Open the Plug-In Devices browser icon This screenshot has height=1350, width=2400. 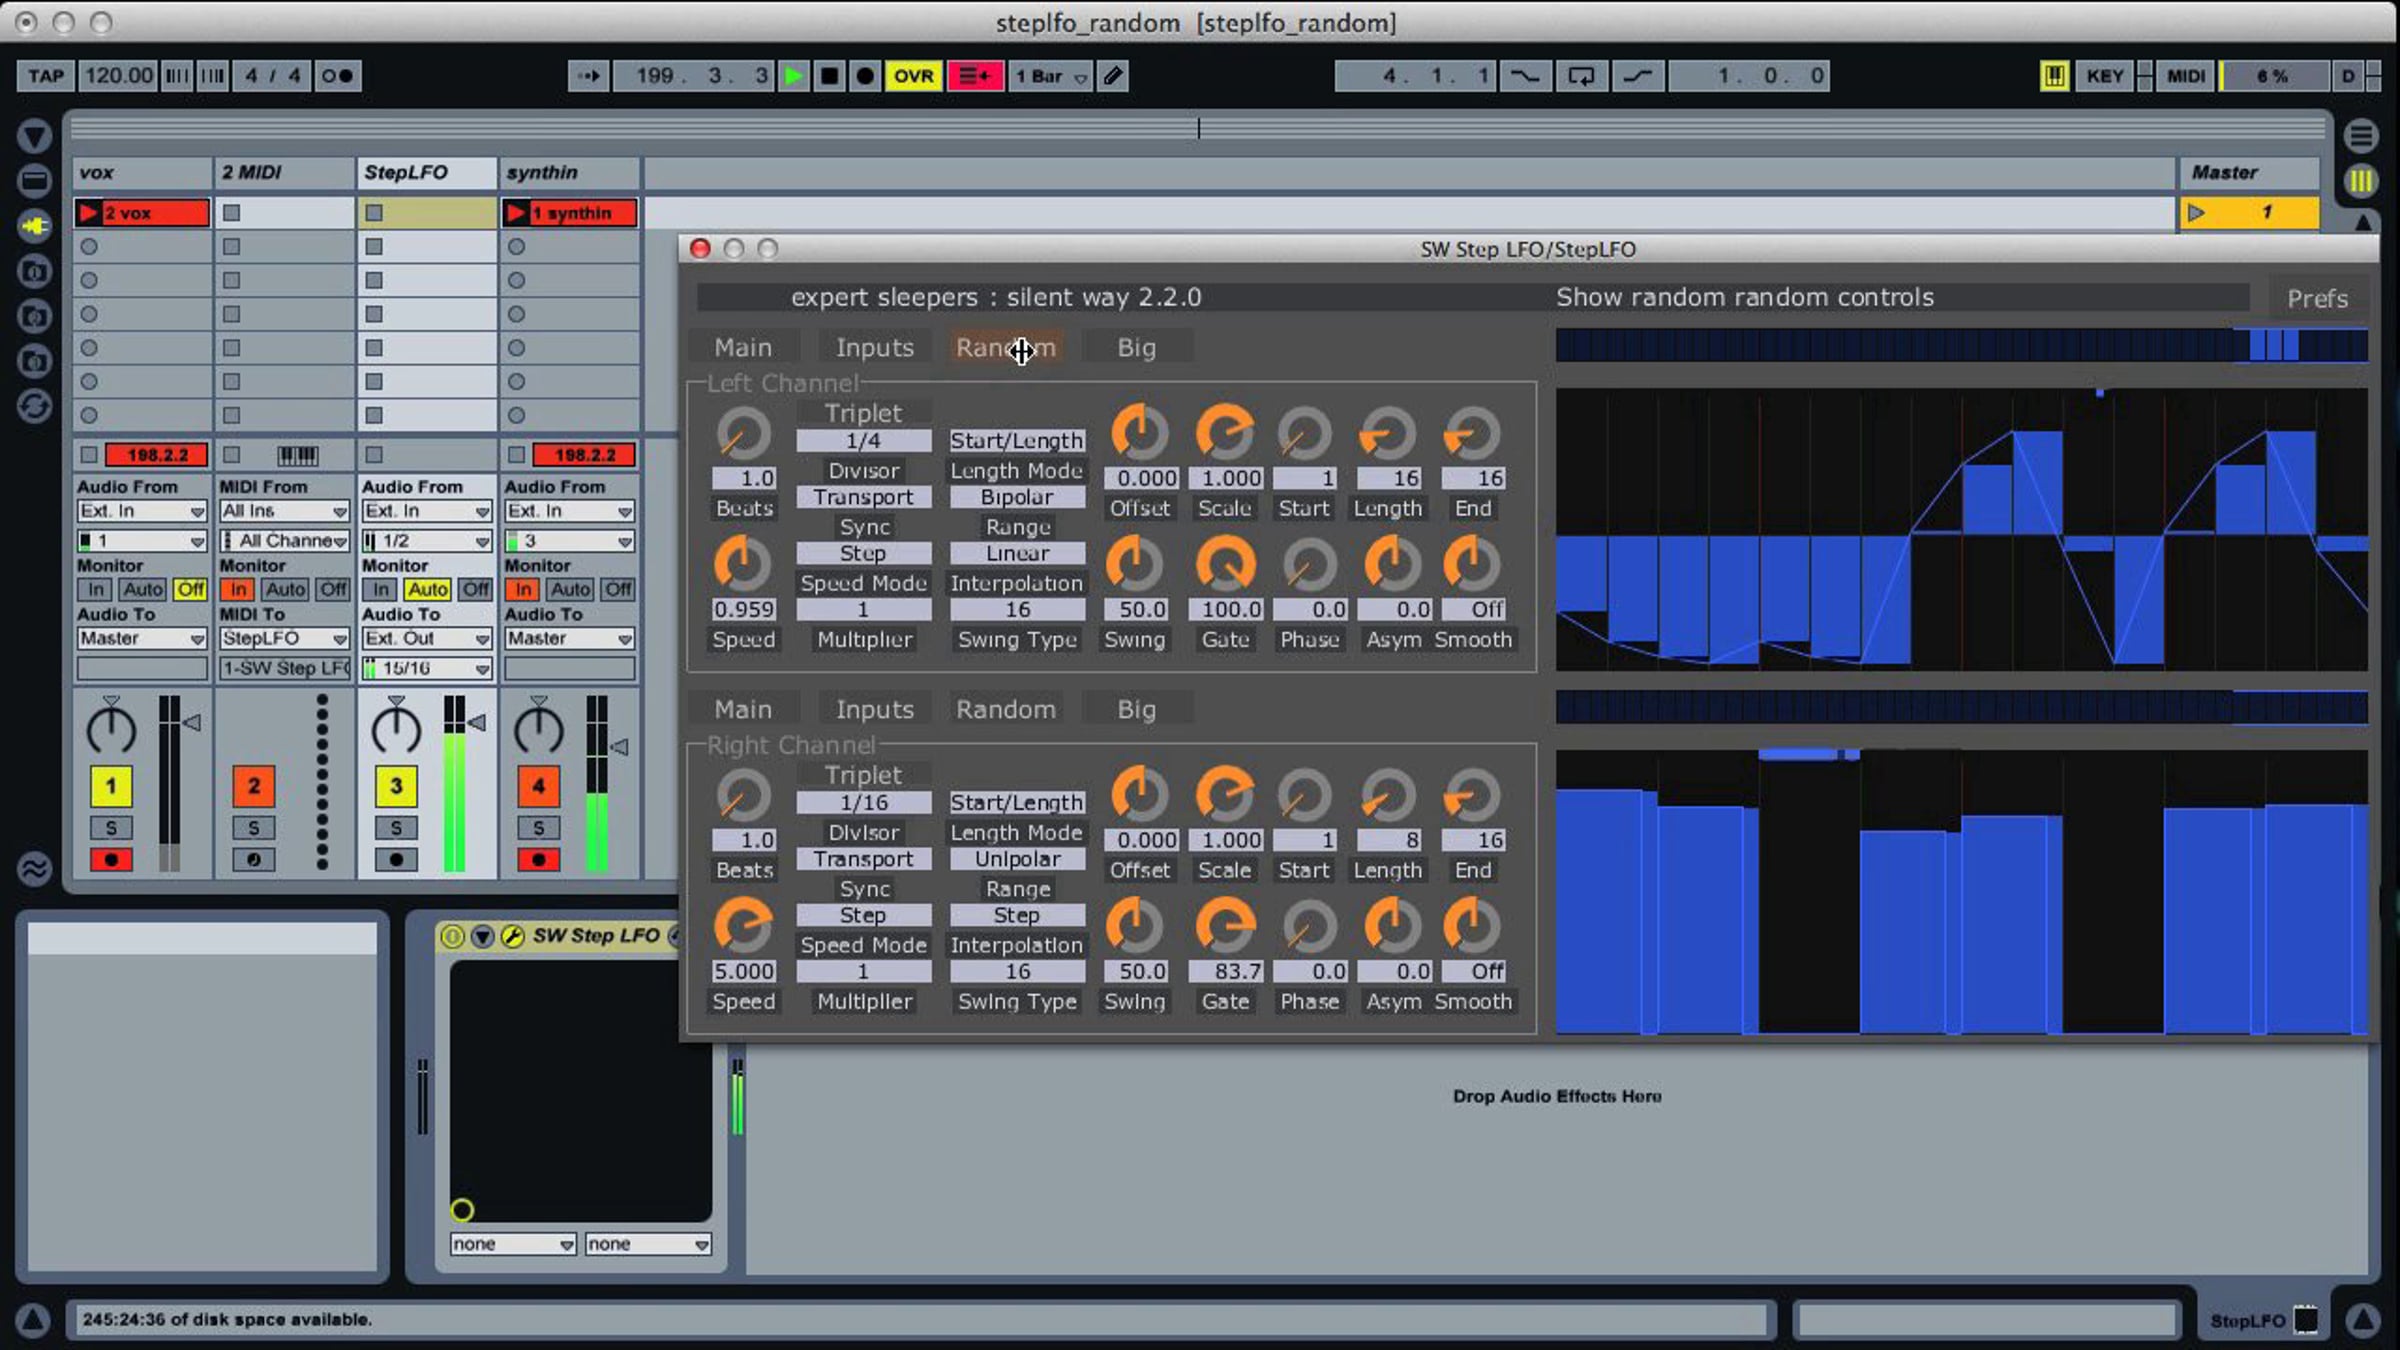[x=34, y=226]
